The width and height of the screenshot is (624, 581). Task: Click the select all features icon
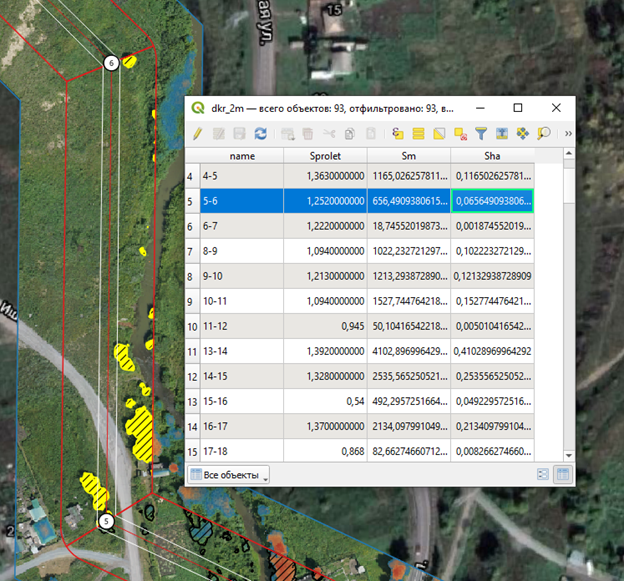(418, 133)
